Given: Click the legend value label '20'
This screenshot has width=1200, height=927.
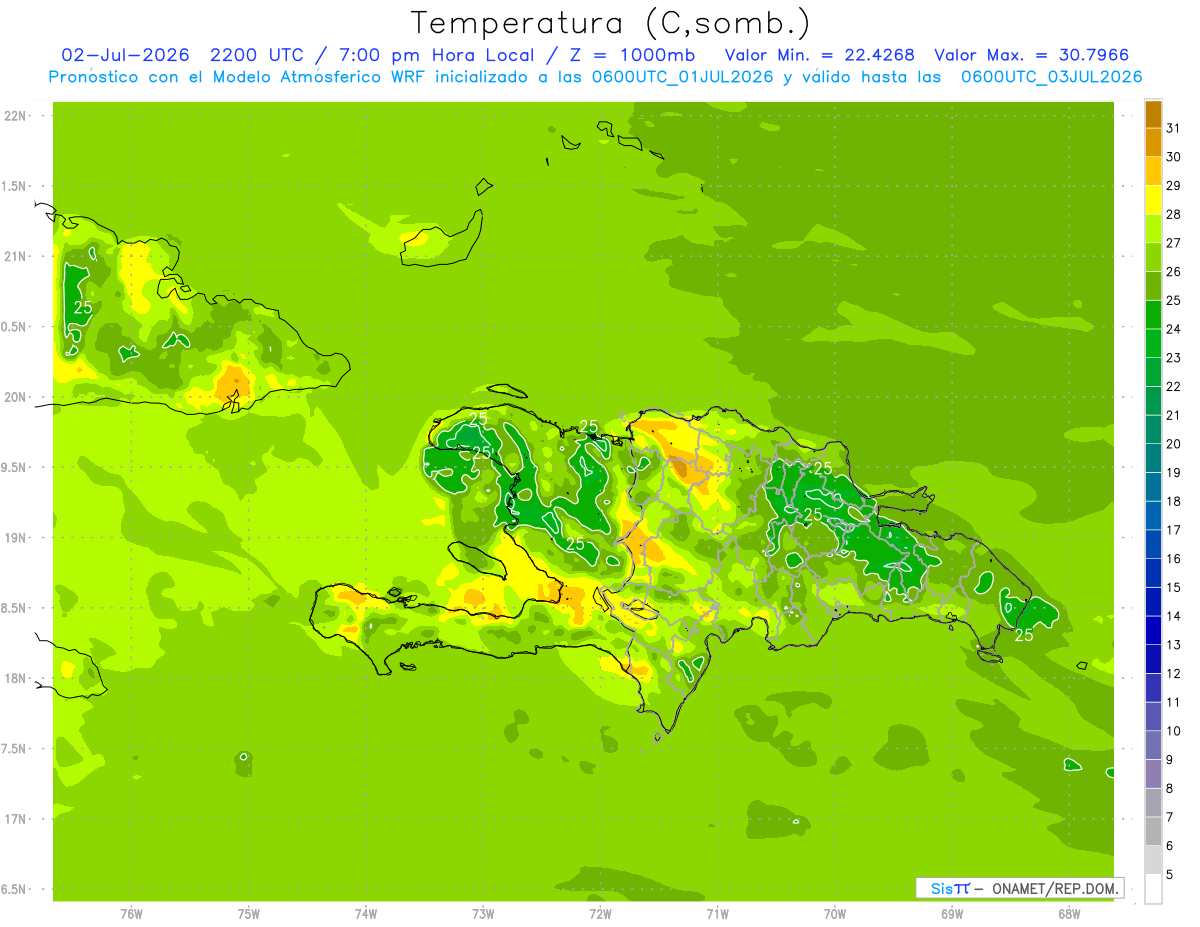Looking at the screenshot, I should click(1174, 444).
